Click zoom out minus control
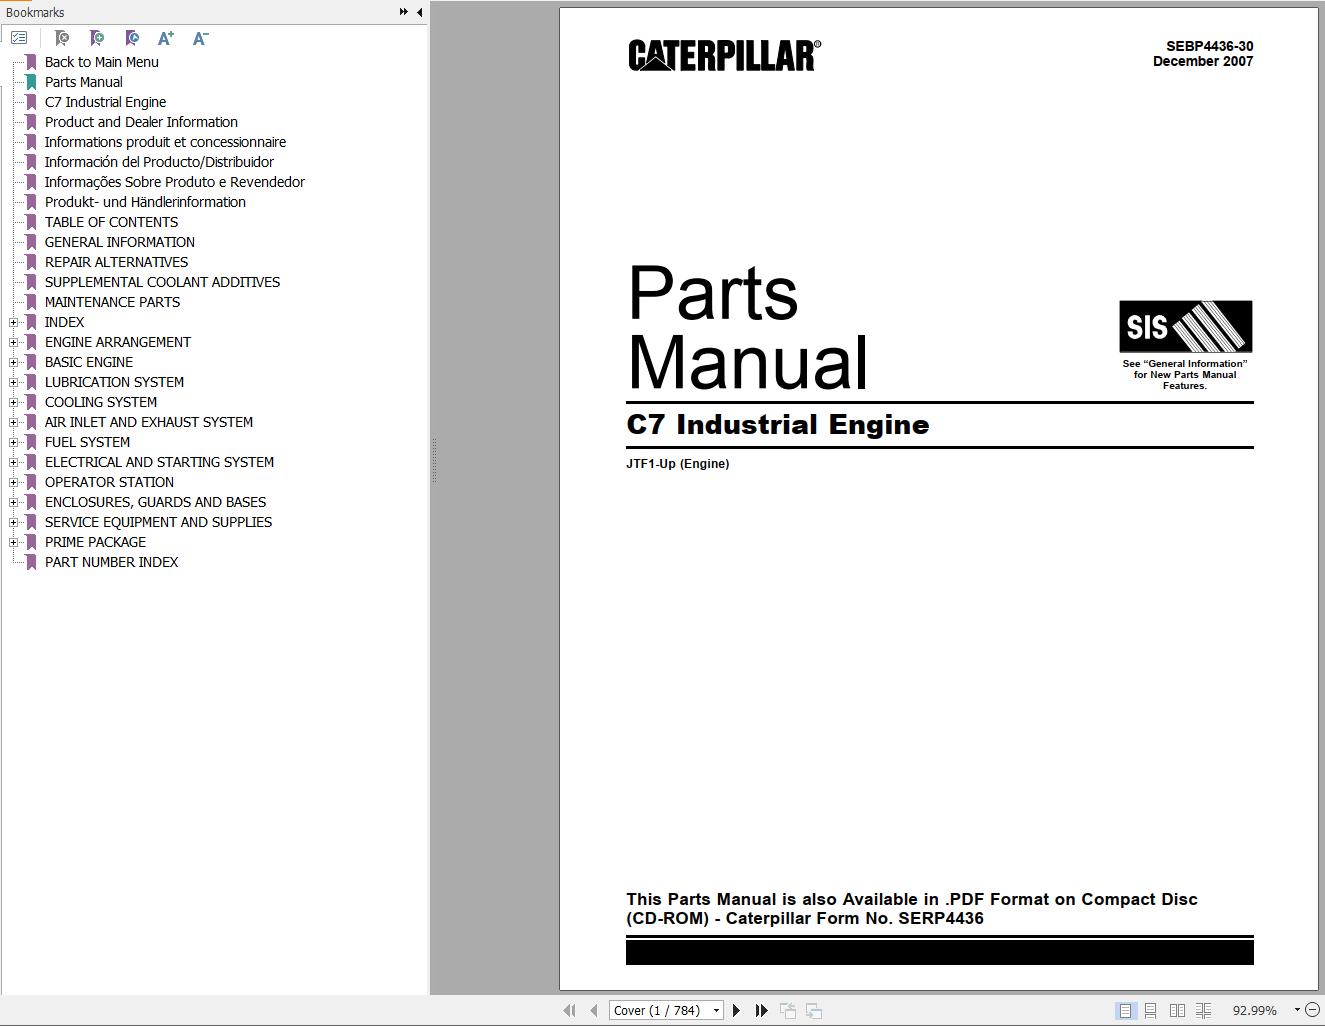Viewport: 1325px width, 1026px height. tap(1310, 1010)
